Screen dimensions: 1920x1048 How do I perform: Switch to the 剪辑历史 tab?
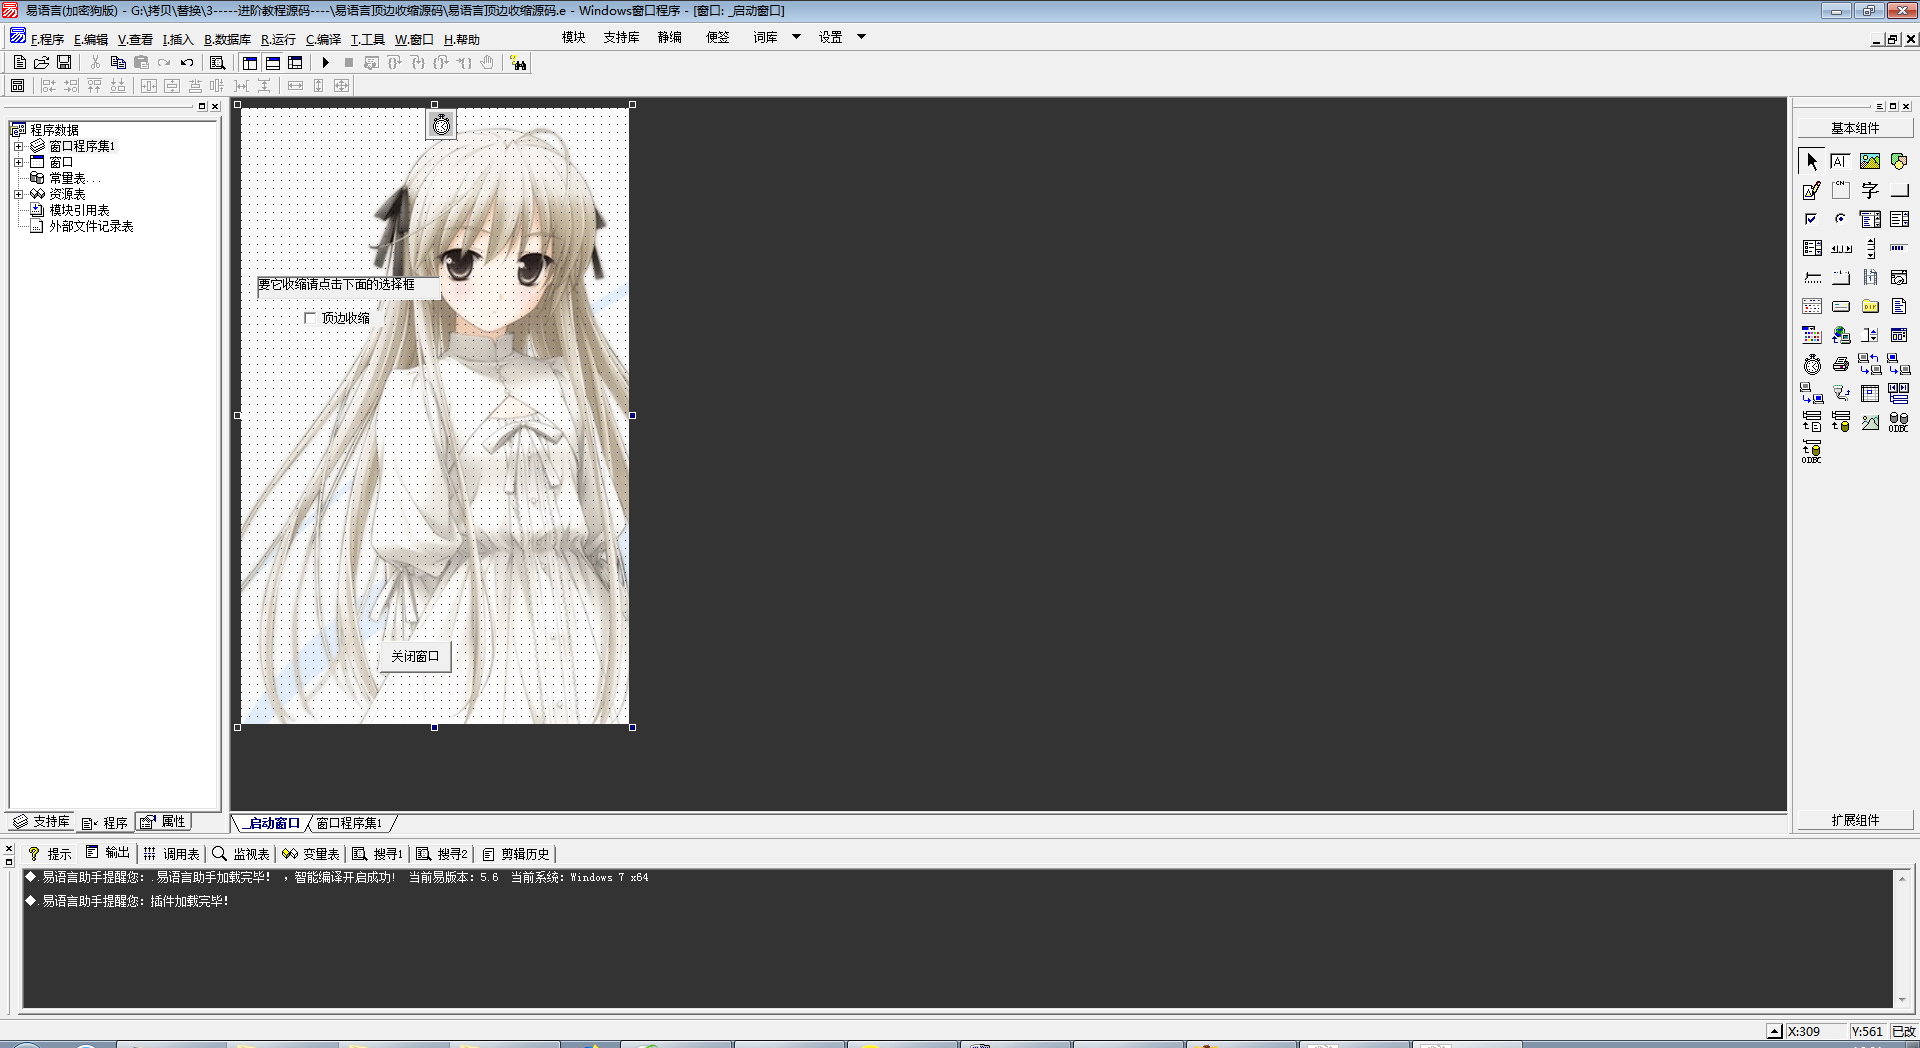pos(516,854)
